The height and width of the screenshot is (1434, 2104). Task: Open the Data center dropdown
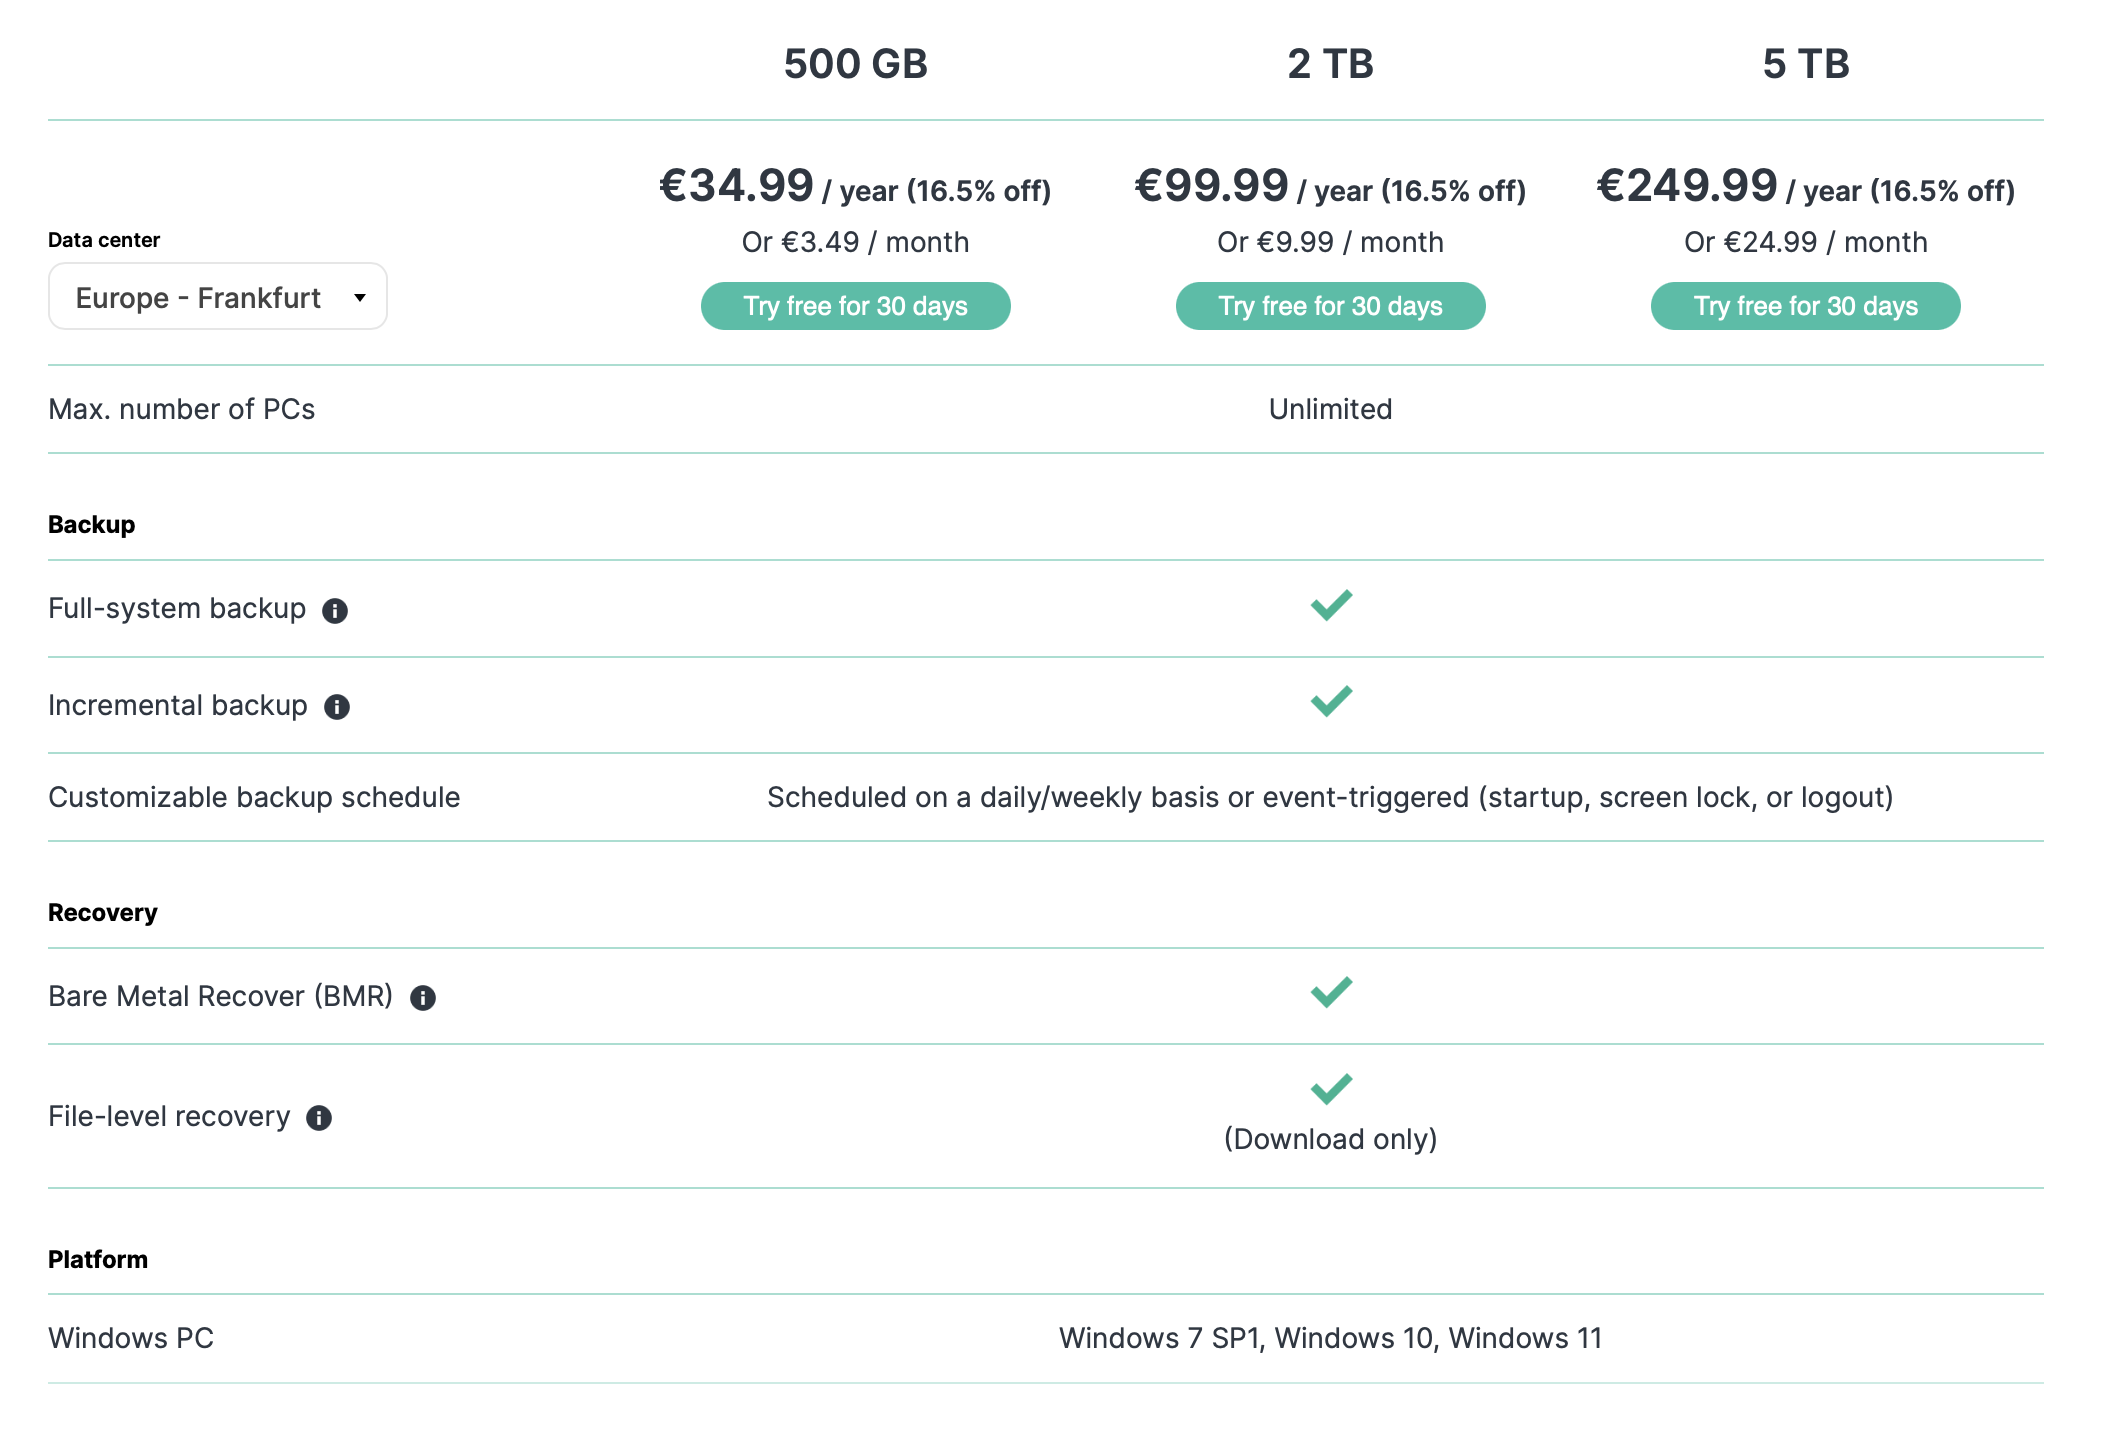pos(218,297)
